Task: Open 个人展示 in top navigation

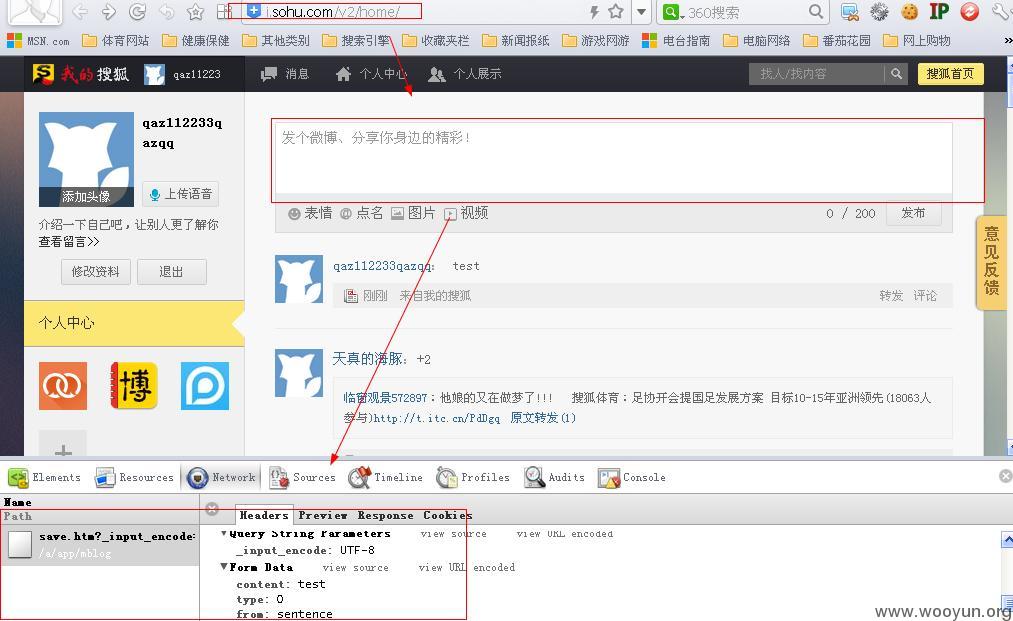Action: click(x=465, y=74)
